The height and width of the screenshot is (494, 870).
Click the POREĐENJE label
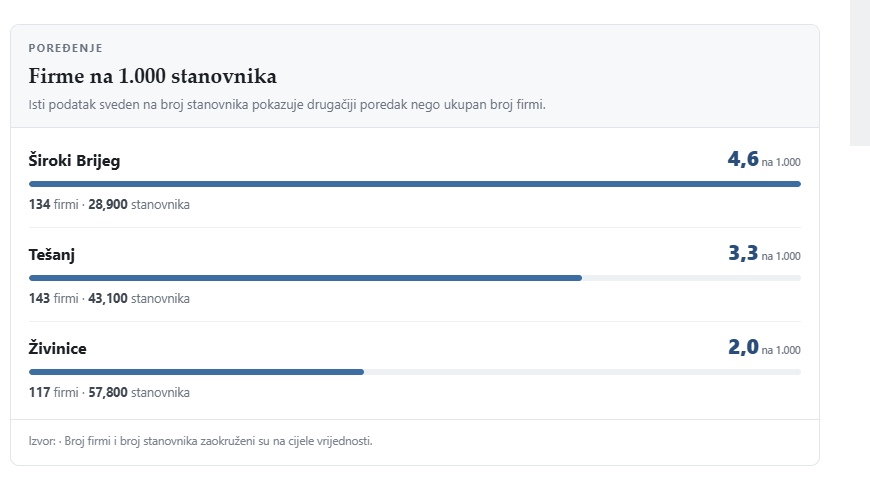tap(65, 48)
